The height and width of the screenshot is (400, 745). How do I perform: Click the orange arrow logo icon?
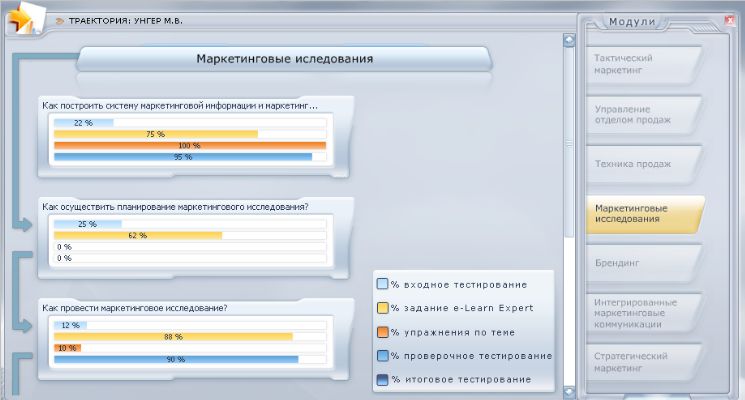(23, 17)
